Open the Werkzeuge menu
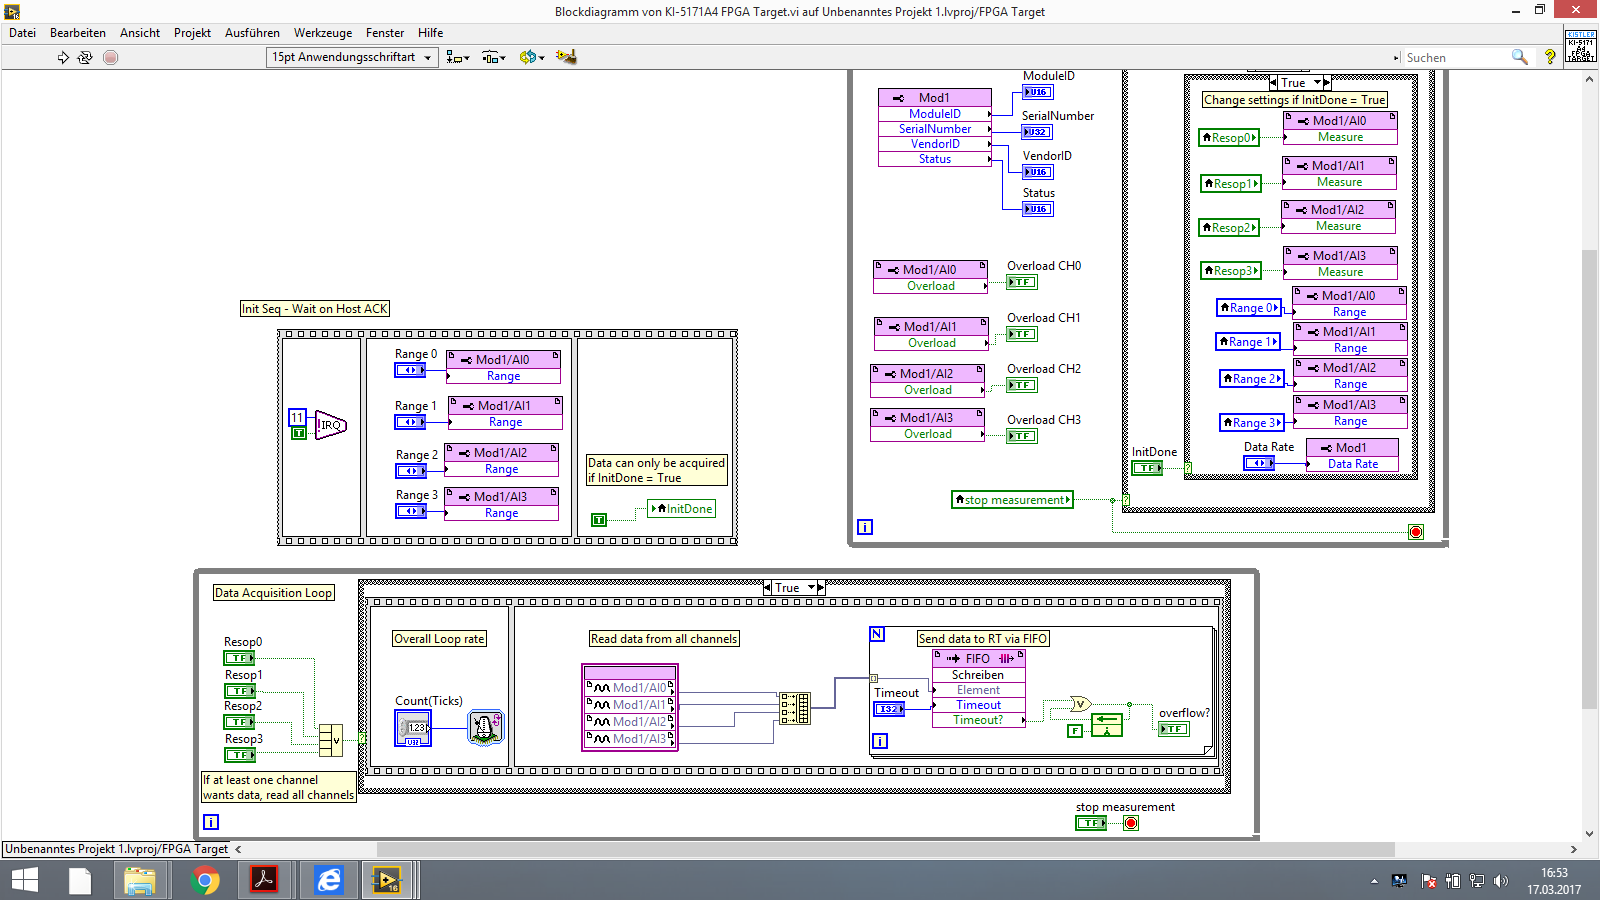This screenshot has height=900, width=1600. click(x=322, y=33)
